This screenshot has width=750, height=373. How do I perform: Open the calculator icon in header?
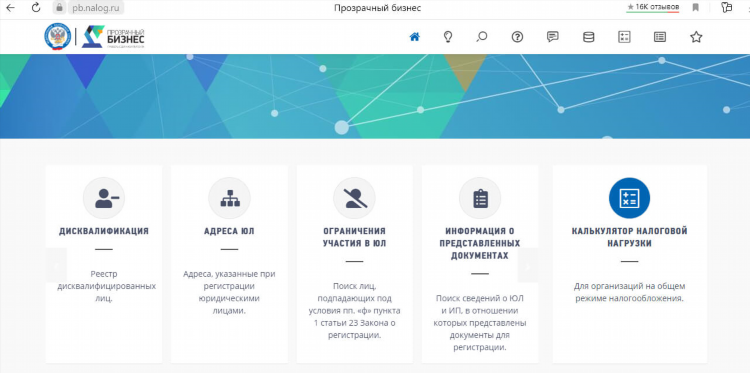coord(624,37)
